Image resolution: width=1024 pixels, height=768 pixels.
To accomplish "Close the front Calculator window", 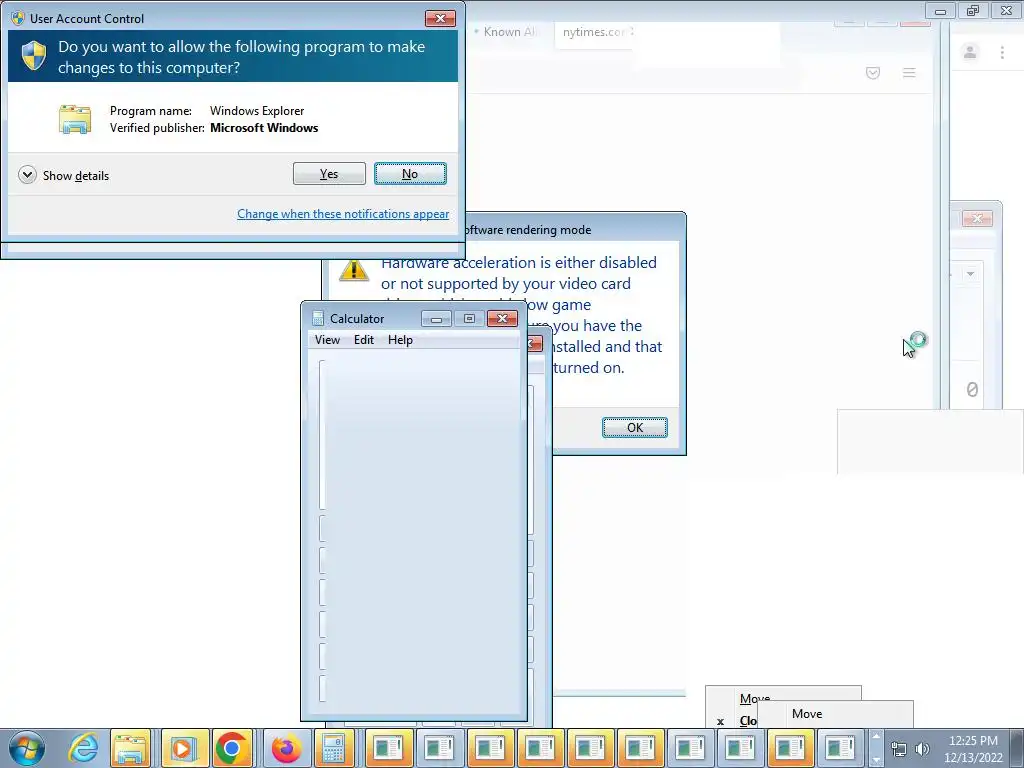I will point(502,319).
